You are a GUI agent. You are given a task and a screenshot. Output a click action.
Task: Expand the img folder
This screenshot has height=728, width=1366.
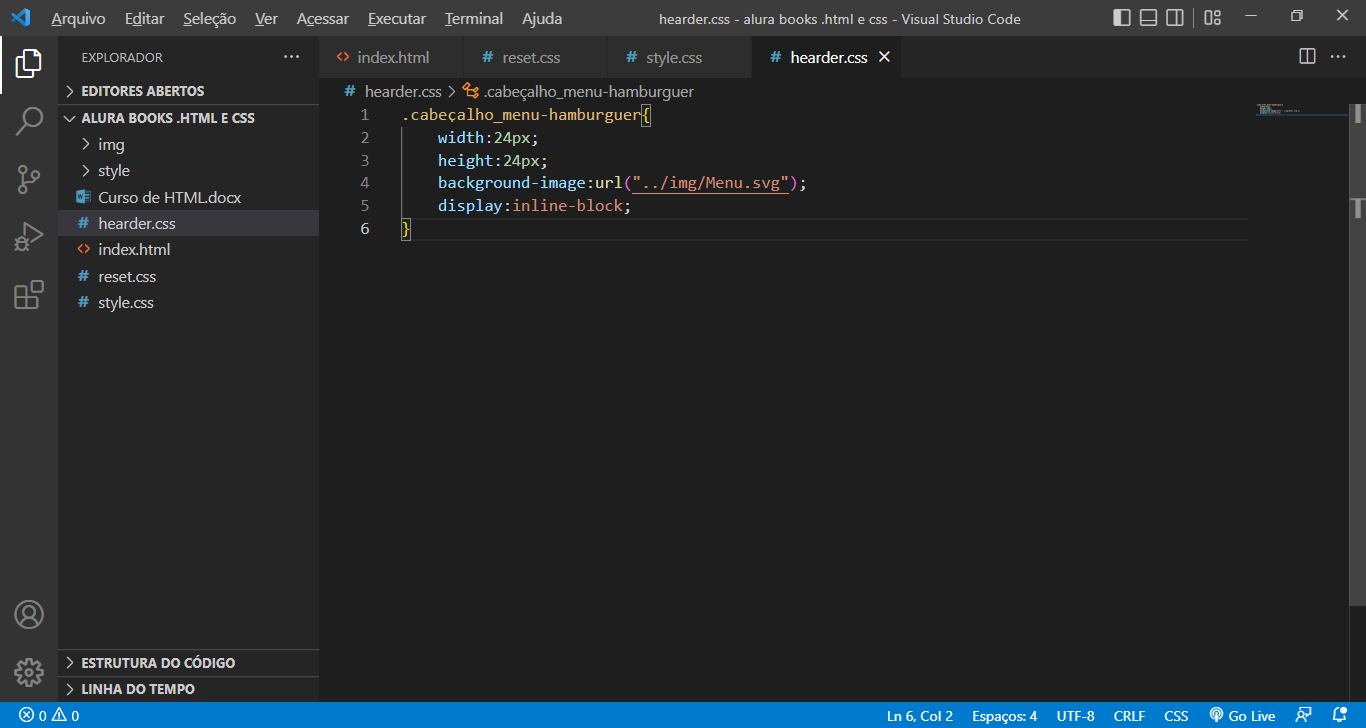point(188,145)
